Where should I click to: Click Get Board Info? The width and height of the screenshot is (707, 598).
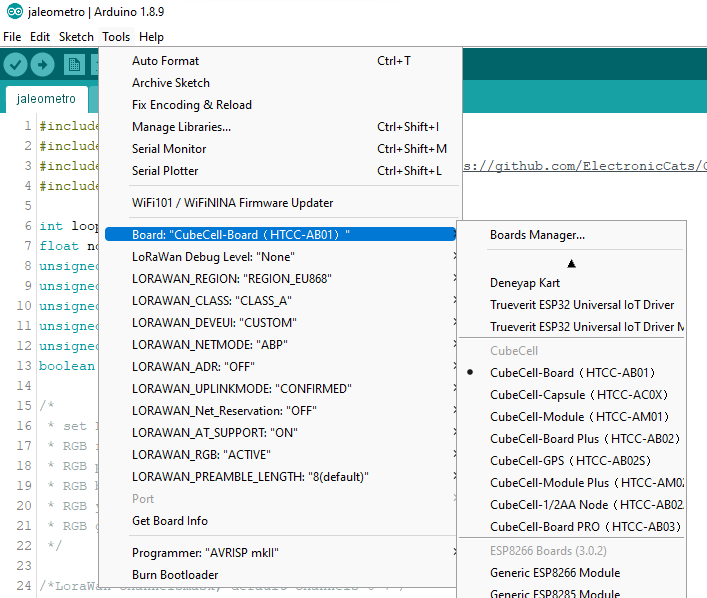coord(280,521)
